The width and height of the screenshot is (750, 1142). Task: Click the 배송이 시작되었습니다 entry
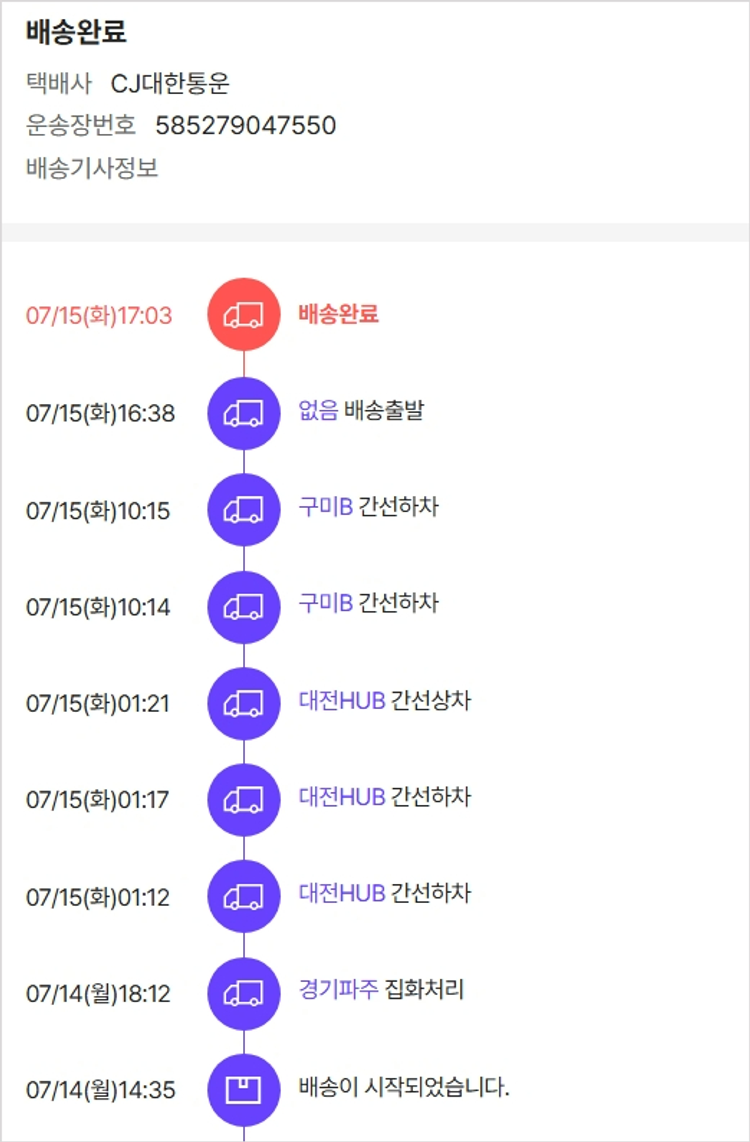coord(404,1087)
